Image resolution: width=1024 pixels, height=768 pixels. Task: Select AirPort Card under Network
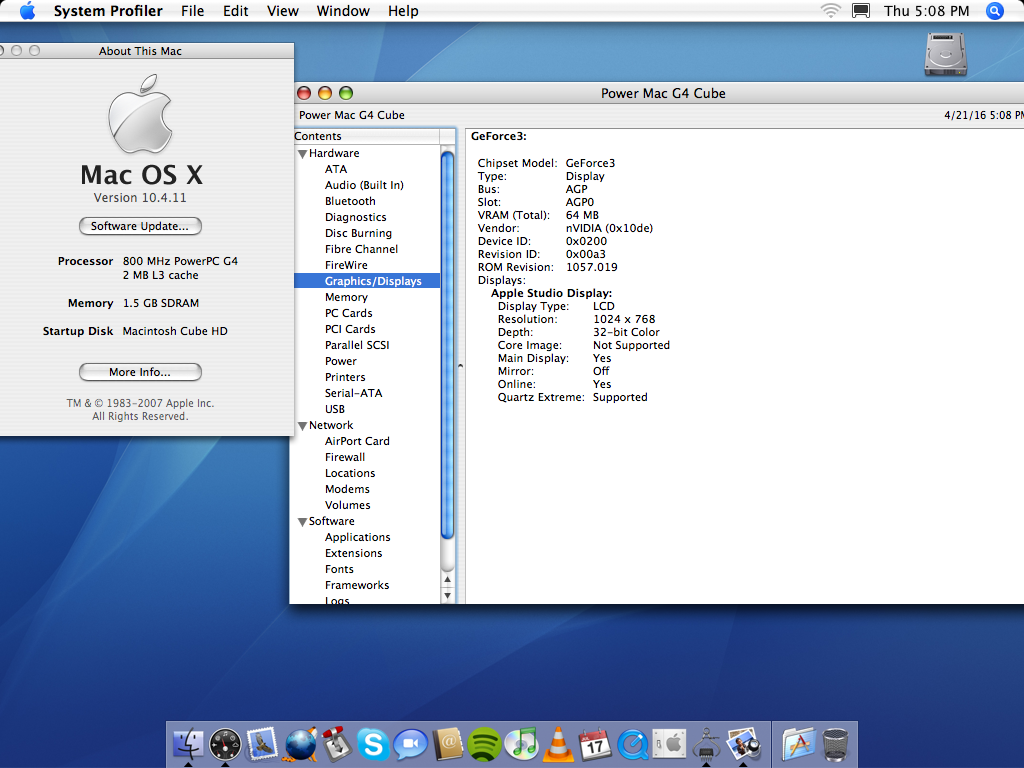357,441
